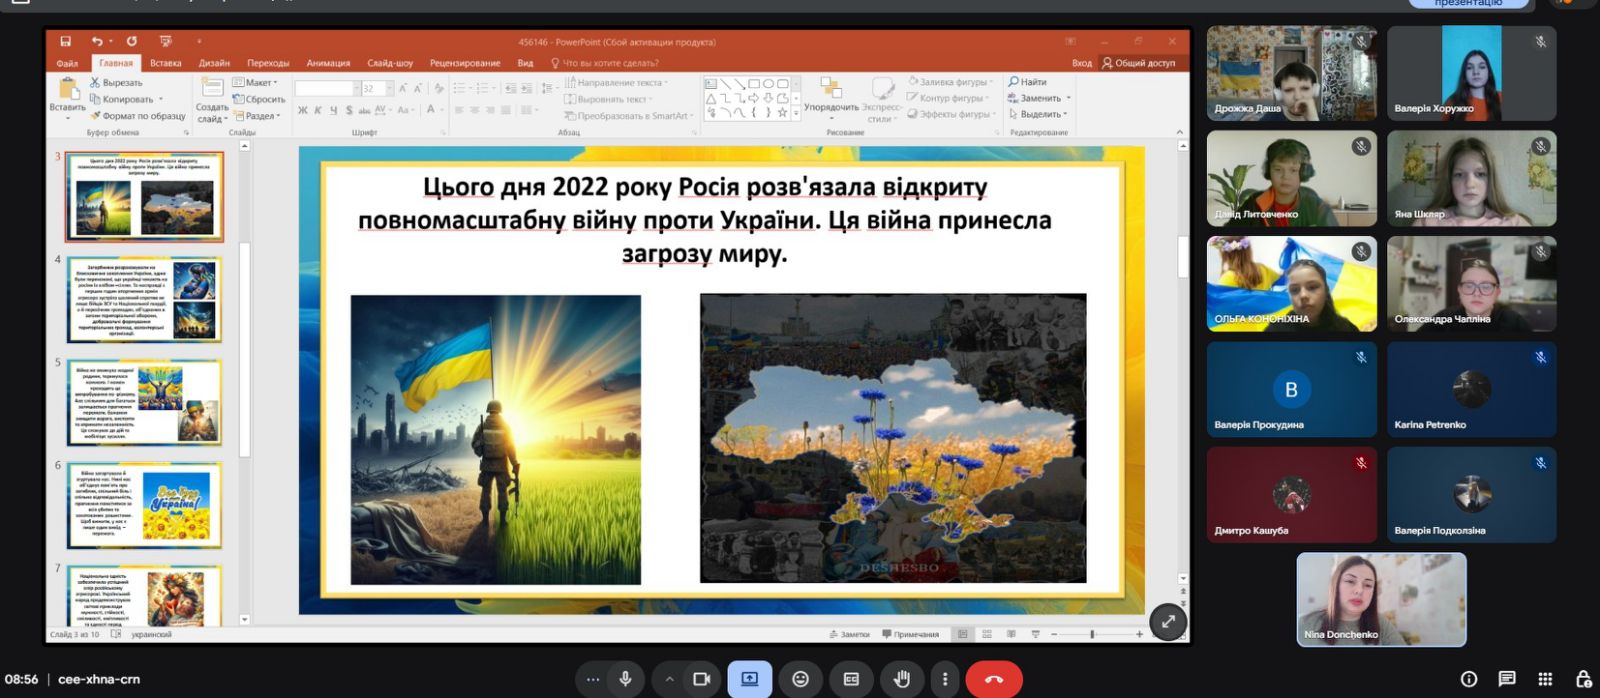Toggle the camera on or off

click(702, 679)
